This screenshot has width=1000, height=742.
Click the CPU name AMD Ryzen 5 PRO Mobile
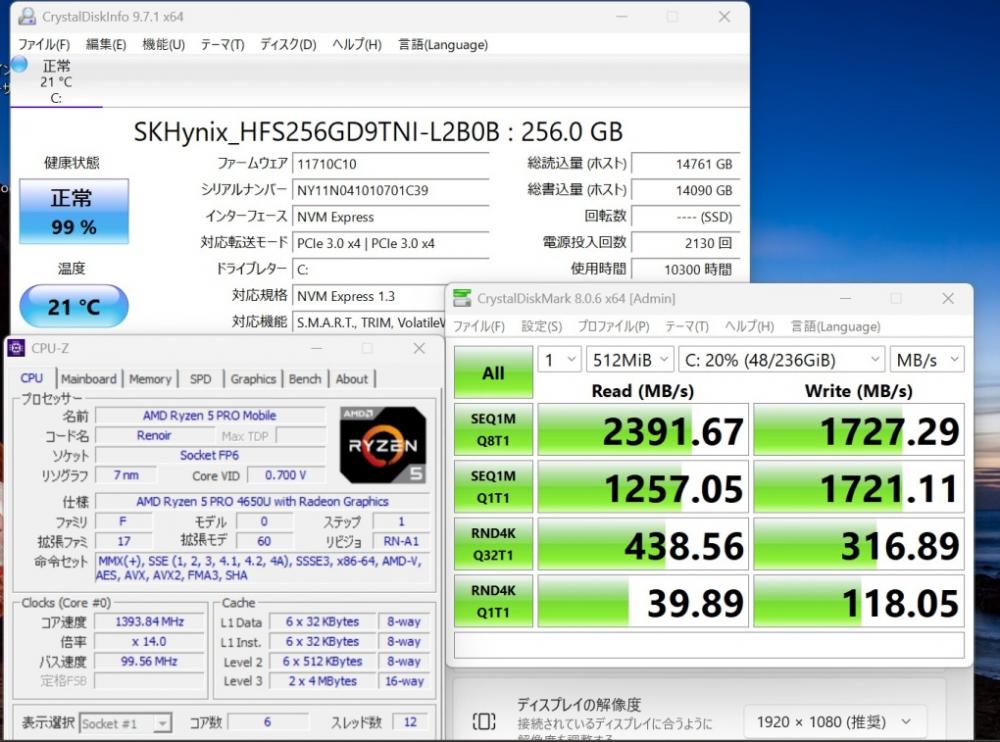coord(209,415)
